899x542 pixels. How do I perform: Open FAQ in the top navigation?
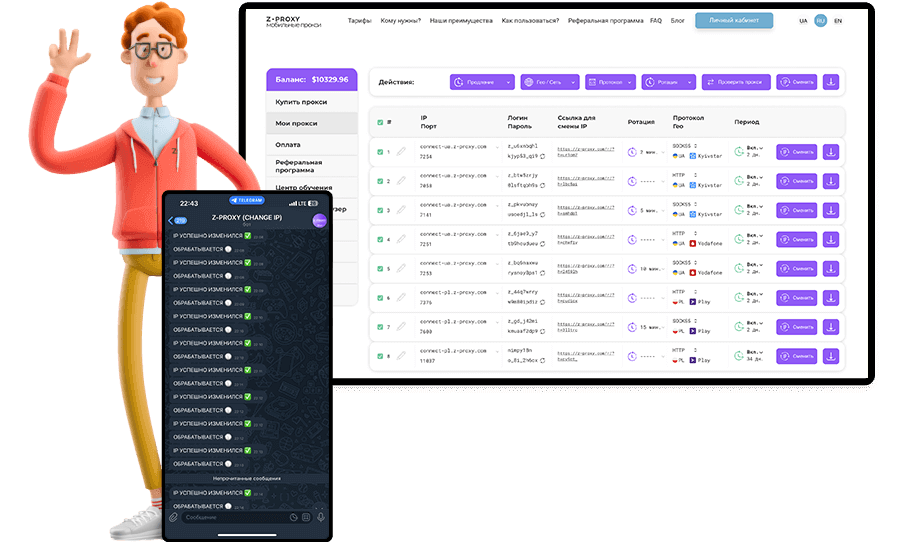656,21
